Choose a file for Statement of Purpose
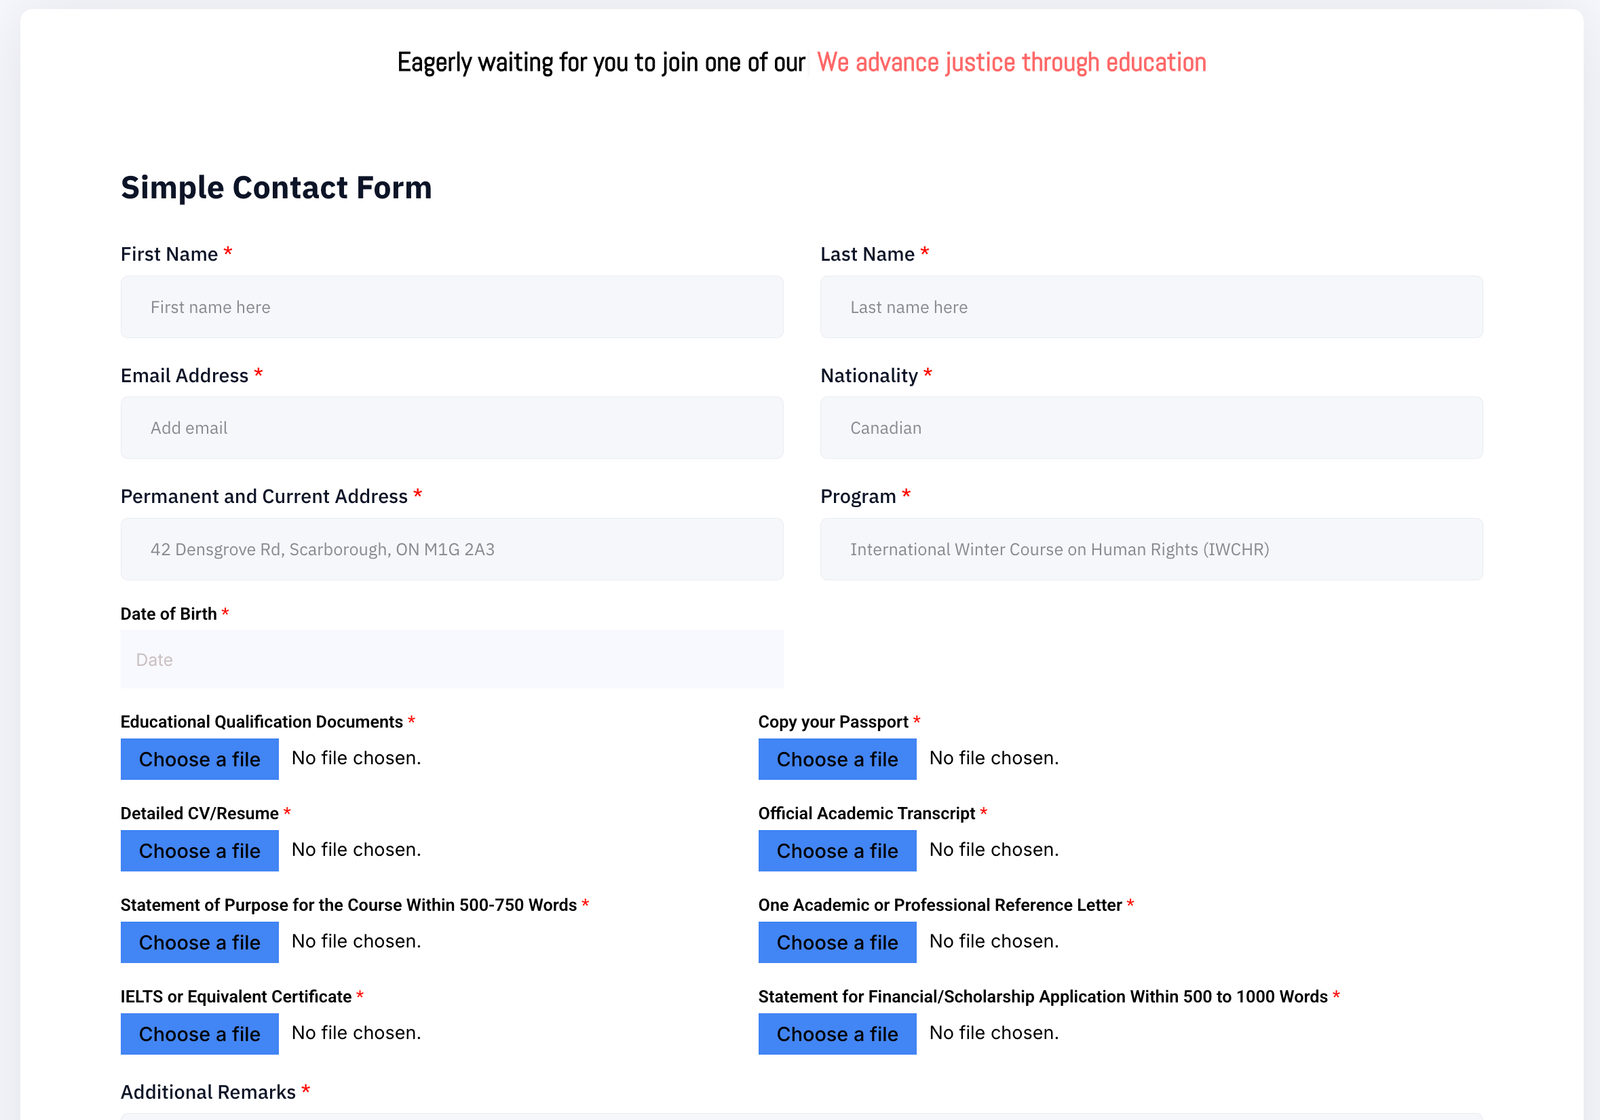The height and width of the screenshot is (1120, 1600). tap(200, 942)
